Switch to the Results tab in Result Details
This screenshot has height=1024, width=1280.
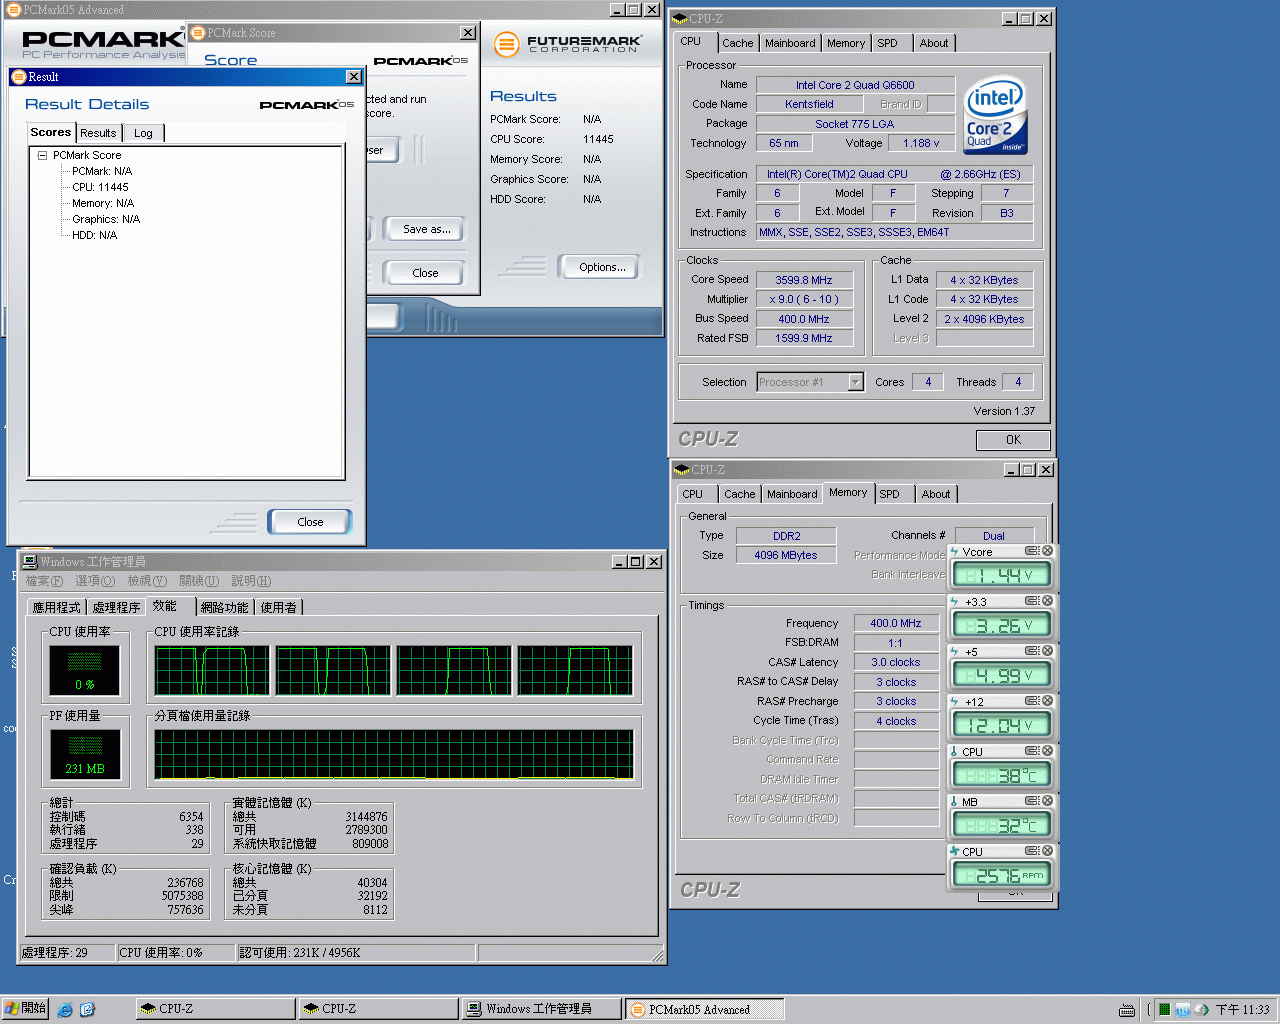(x=98, y=133)
